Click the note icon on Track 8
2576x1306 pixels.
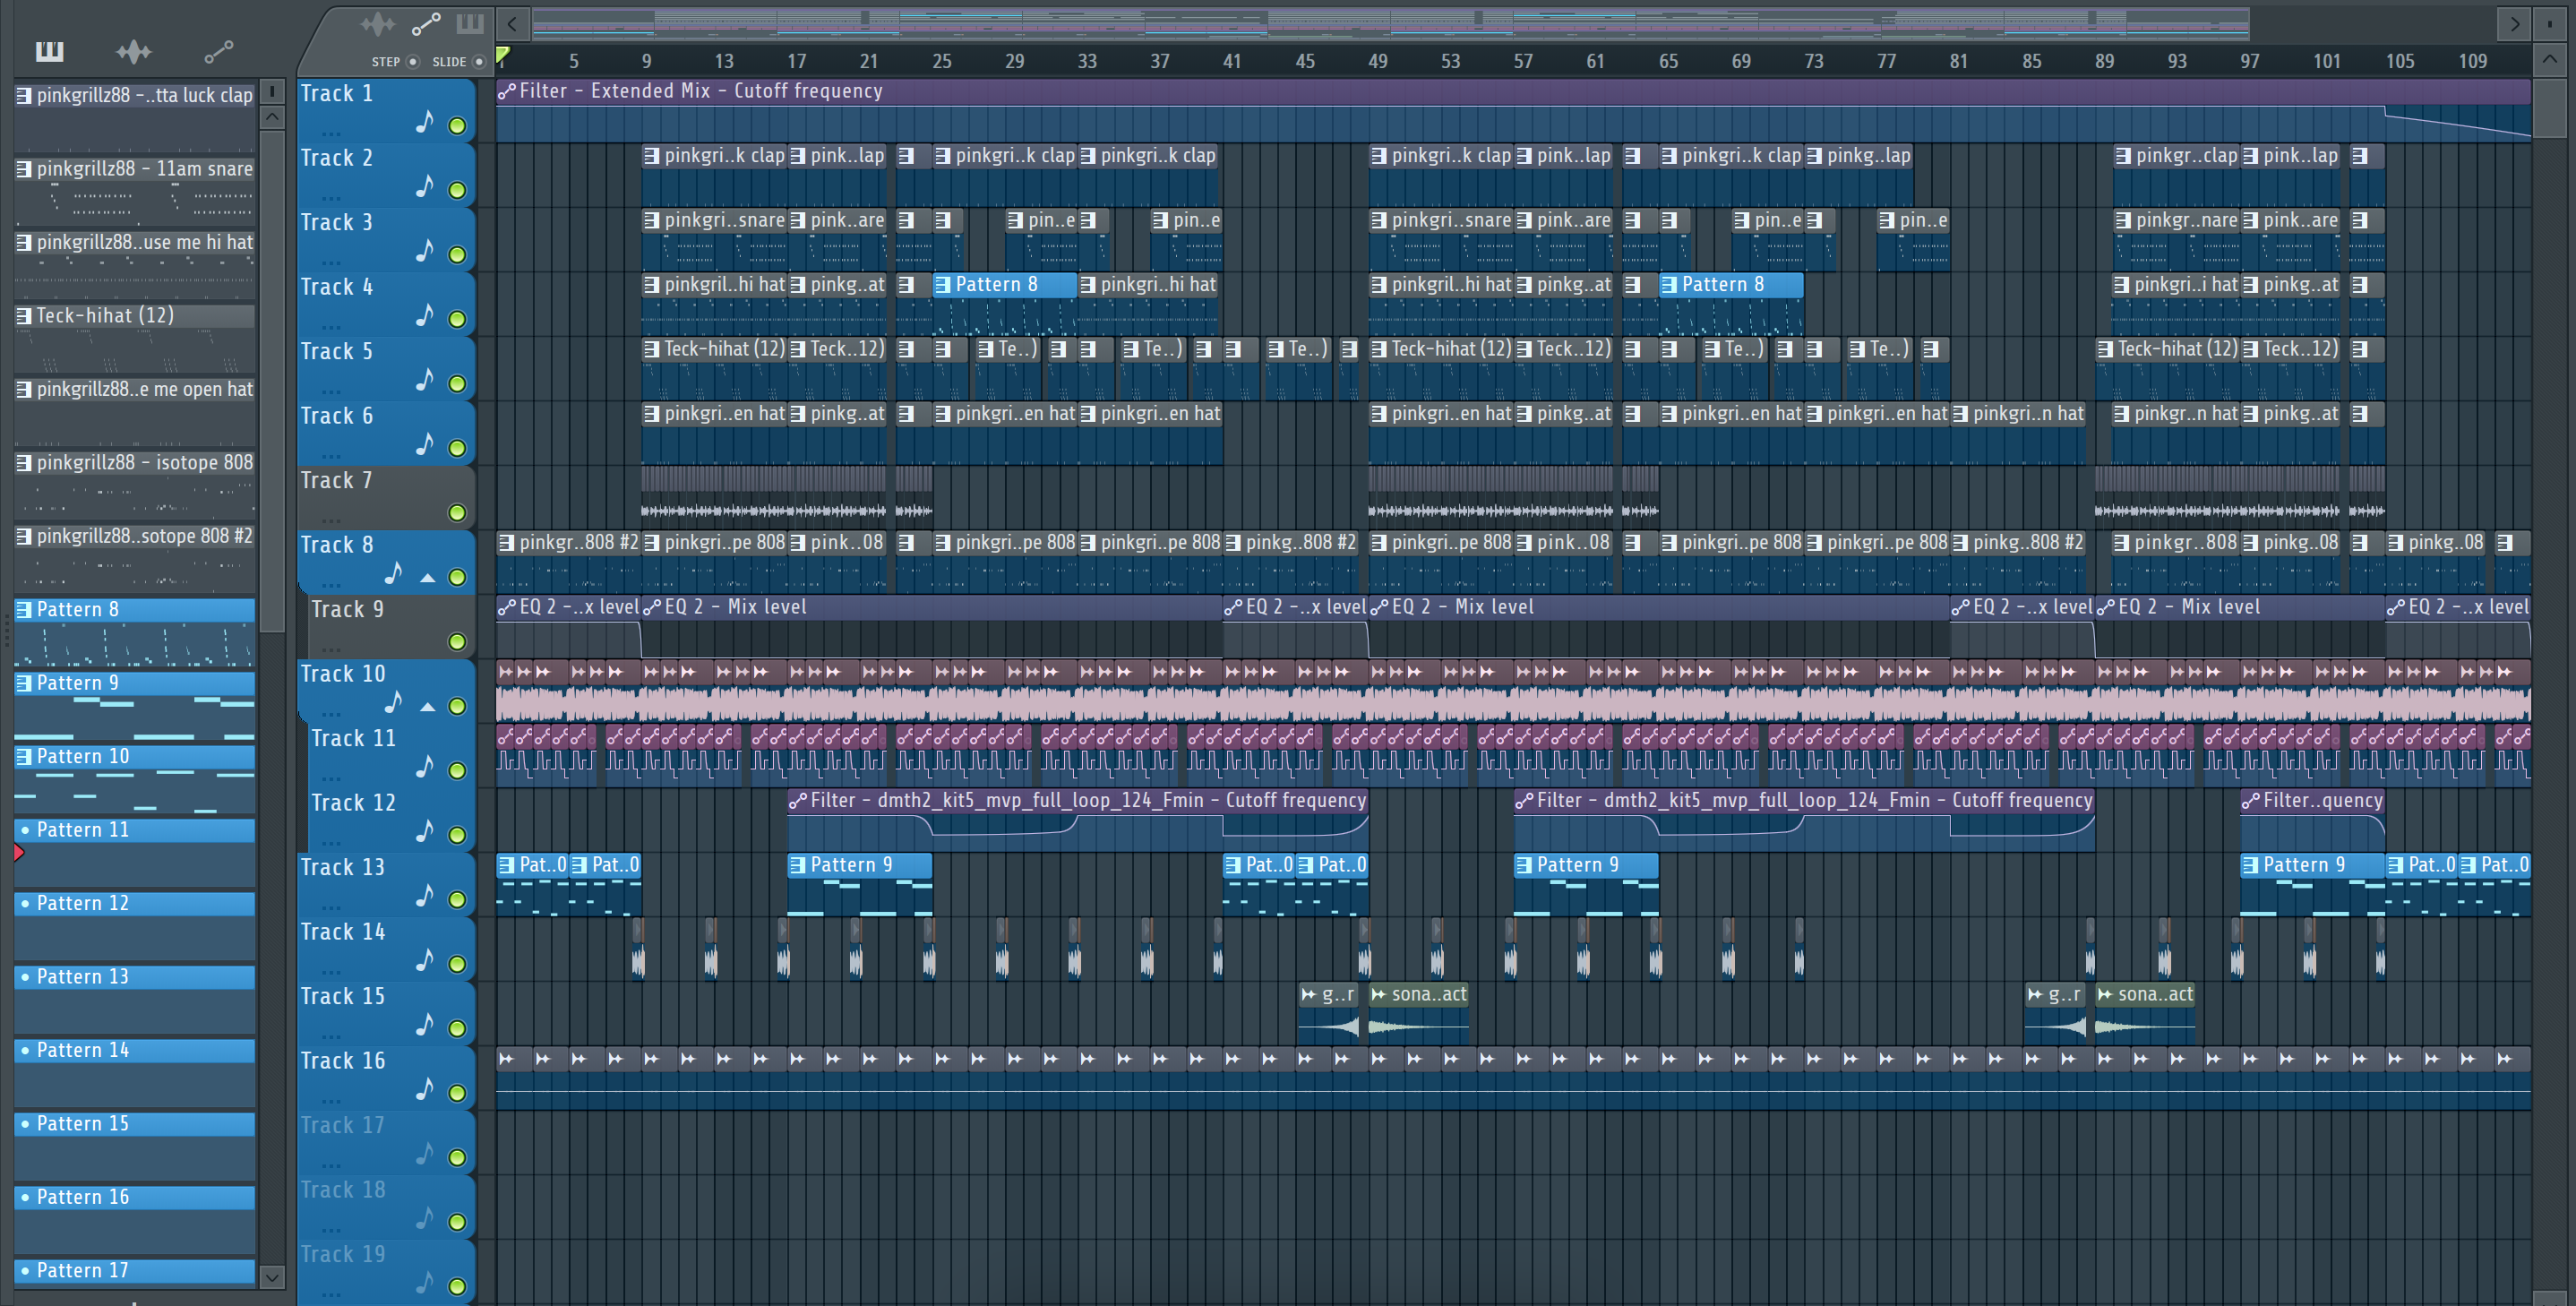coord(393,573)
